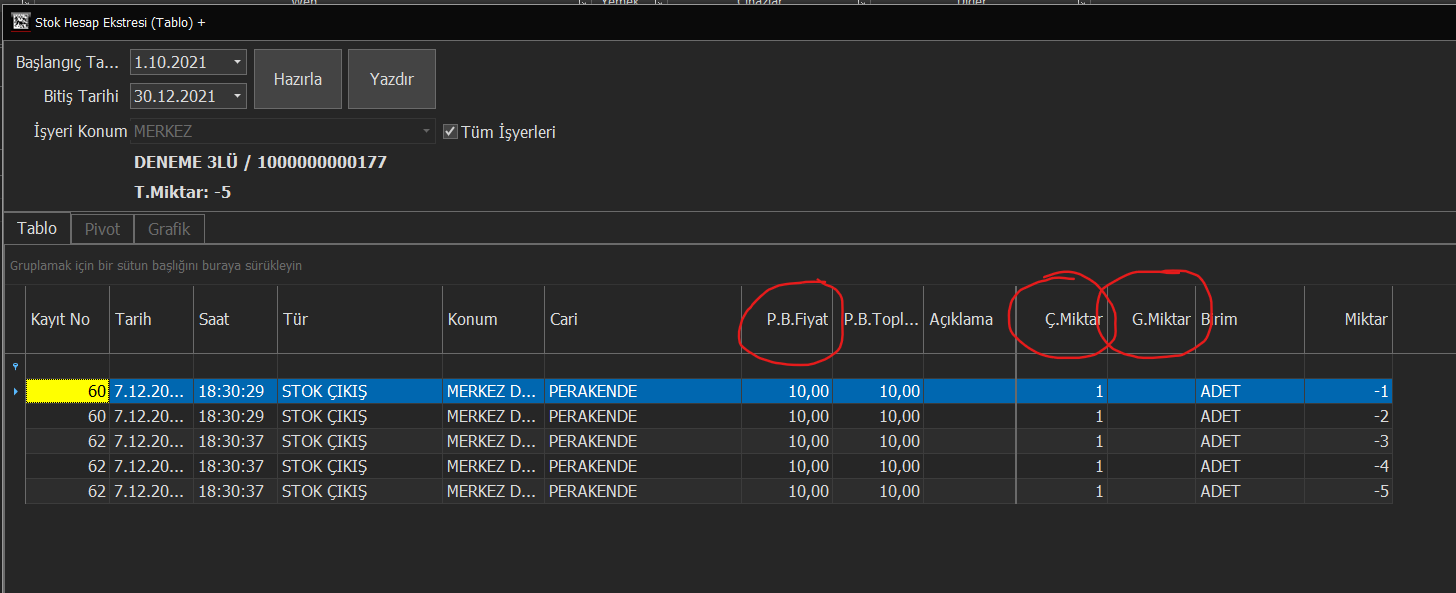This screenshot has height=593, width=1456.
Task: Click the current row indicator arrow
Action: [14, 391]
